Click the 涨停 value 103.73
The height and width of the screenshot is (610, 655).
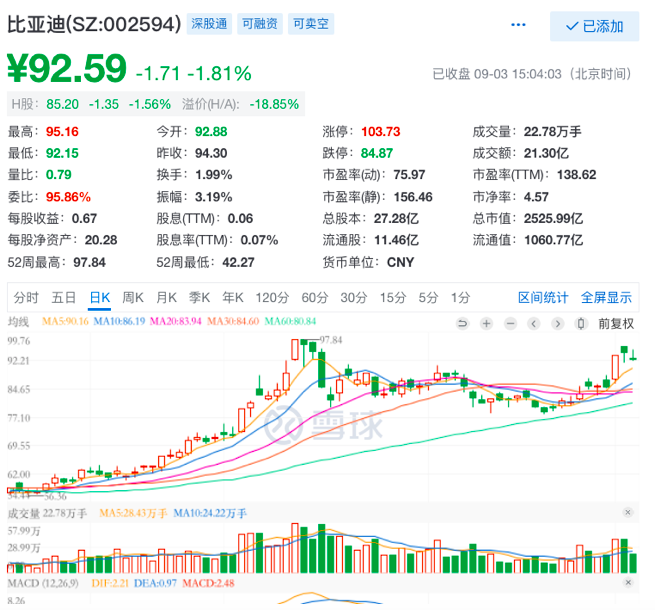[x=381, y=132]
